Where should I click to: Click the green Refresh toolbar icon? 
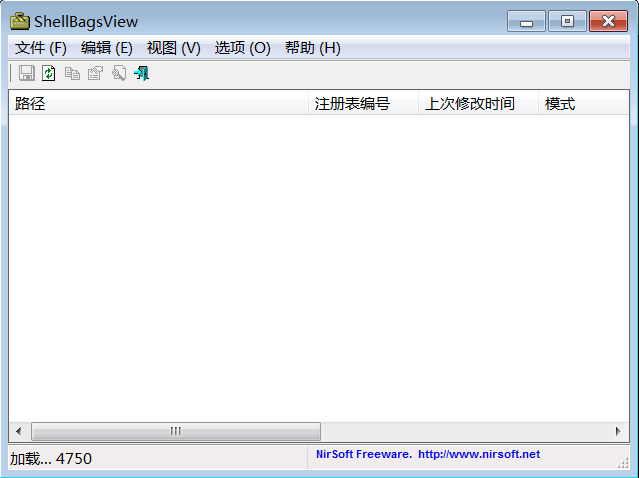coord(49,73)
